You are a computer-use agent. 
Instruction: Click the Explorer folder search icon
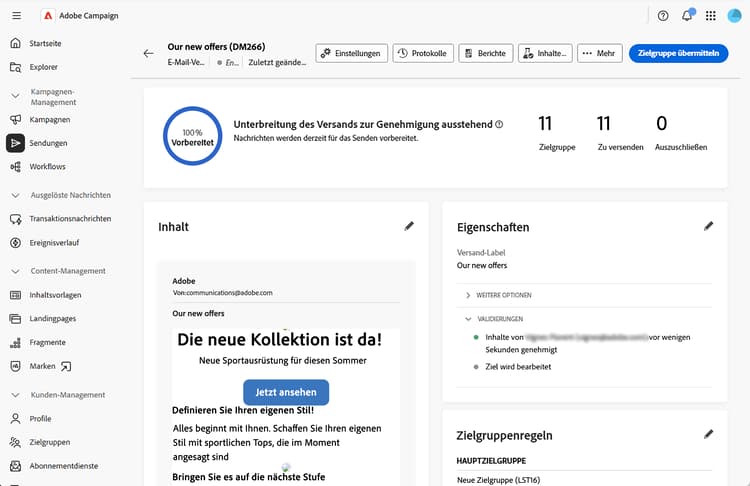(16, 67)
